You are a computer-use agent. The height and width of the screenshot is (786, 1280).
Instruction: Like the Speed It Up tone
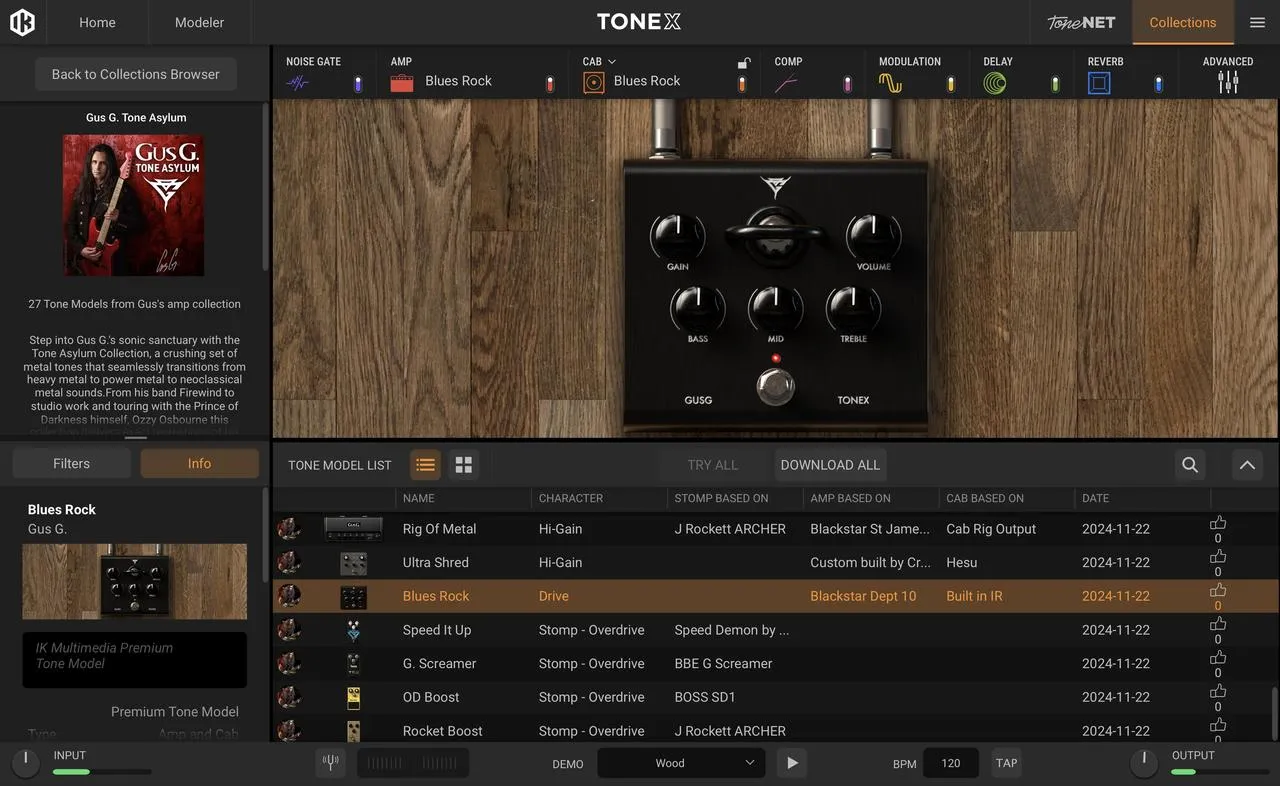pos(1218,624)
